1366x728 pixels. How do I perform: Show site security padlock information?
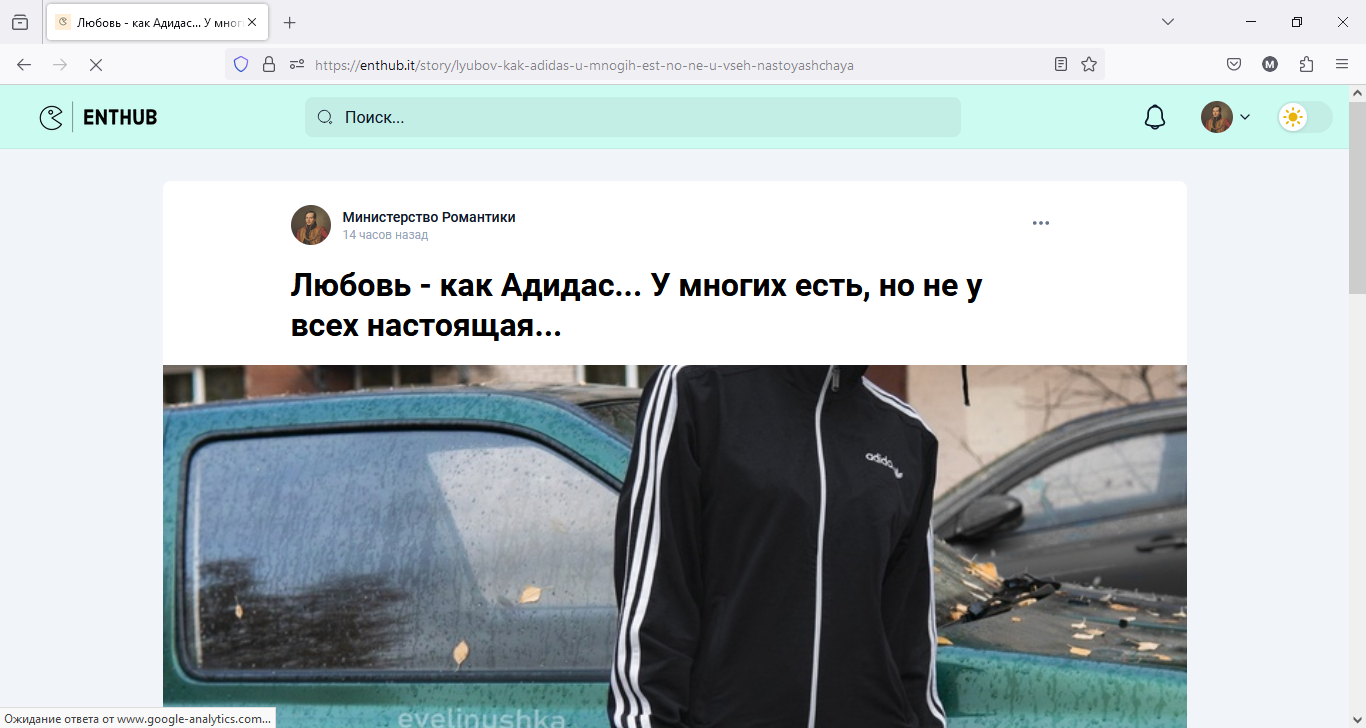click(x=268, y=65)
